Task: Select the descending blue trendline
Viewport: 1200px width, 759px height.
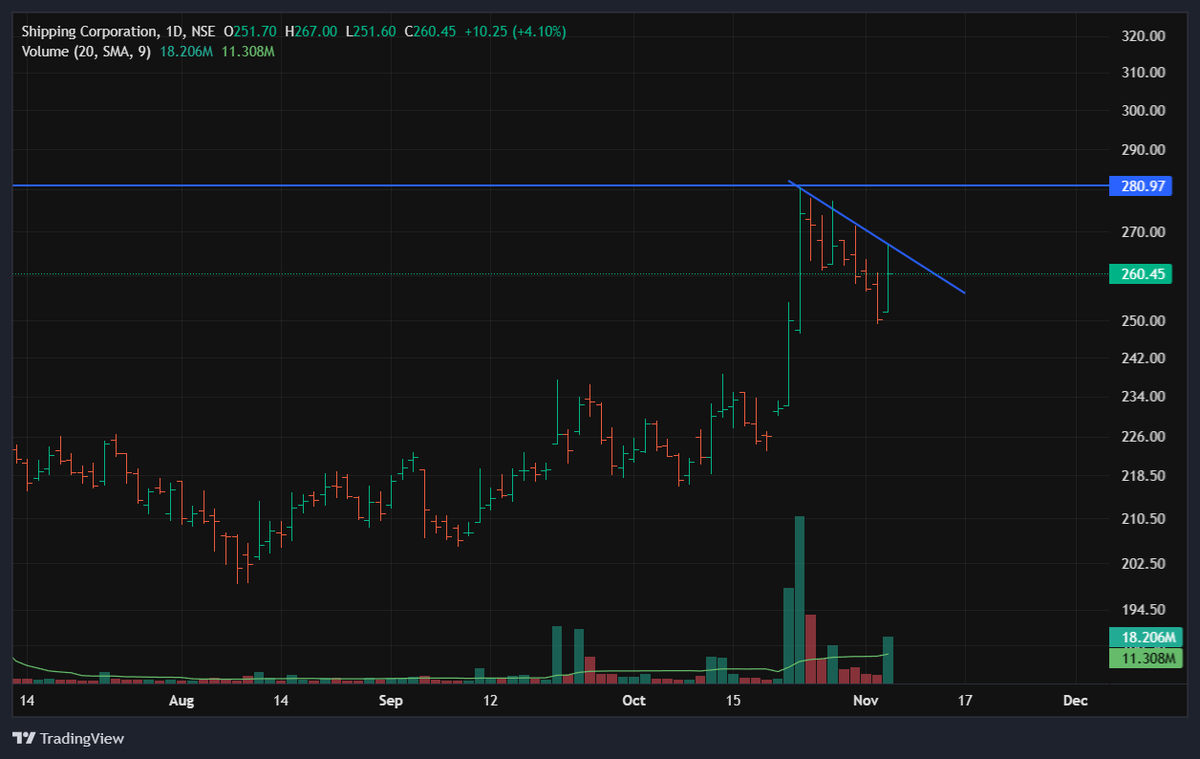Action: point(876,237)
